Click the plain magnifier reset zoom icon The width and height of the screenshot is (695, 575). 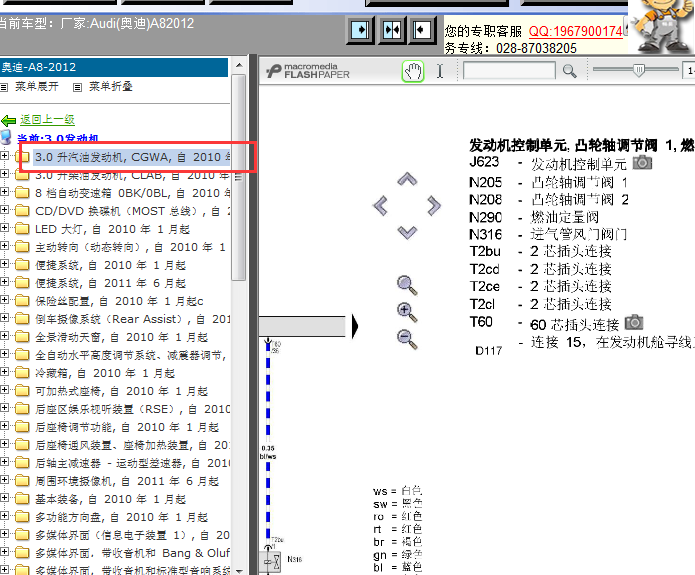pos(407,285)
